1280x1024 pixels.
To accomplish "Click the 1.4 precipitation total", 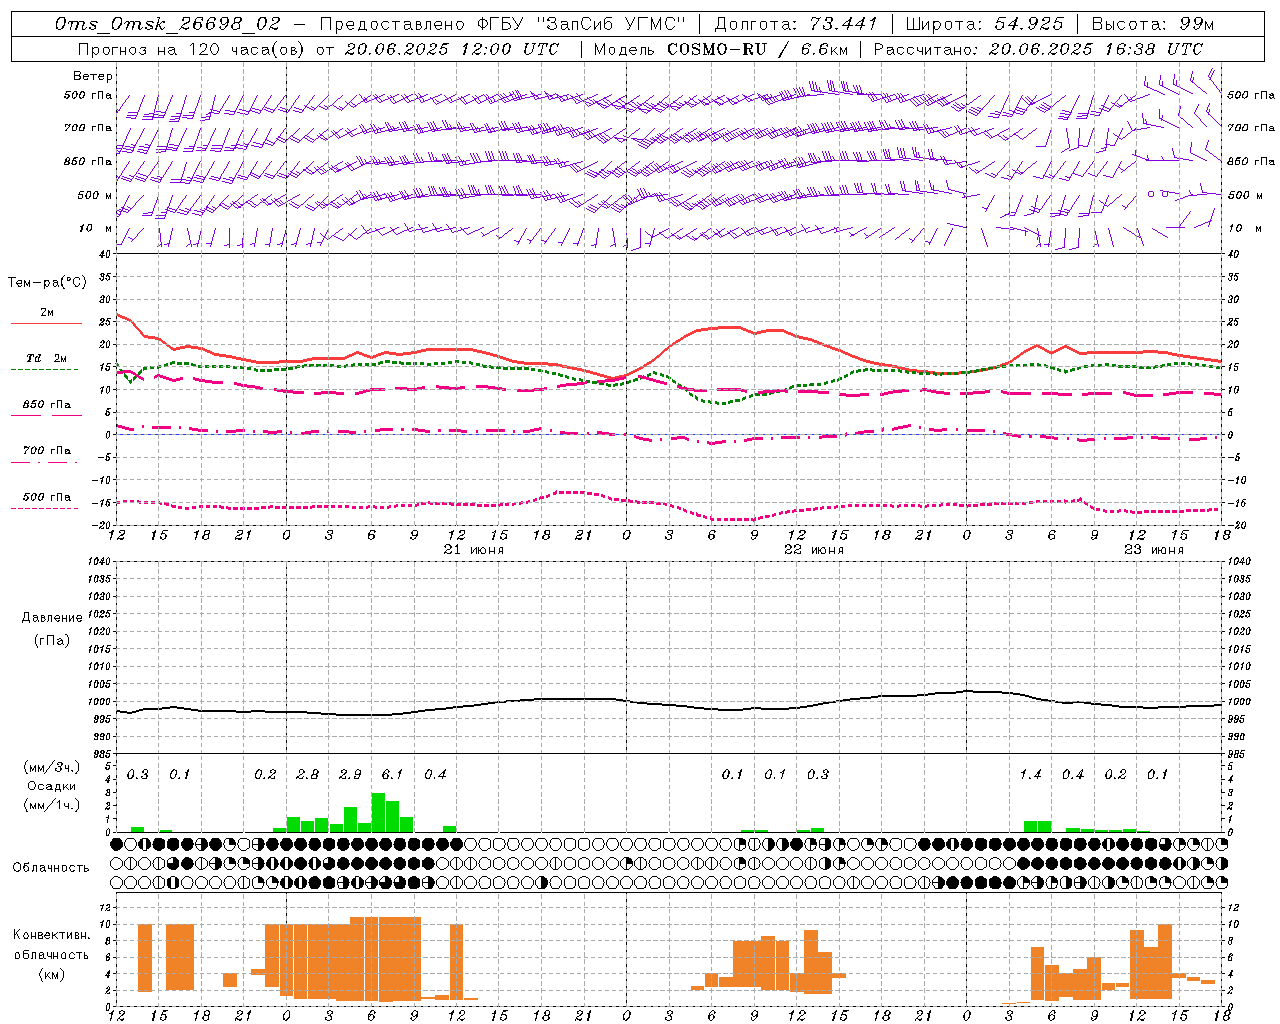I will 1030,774.
